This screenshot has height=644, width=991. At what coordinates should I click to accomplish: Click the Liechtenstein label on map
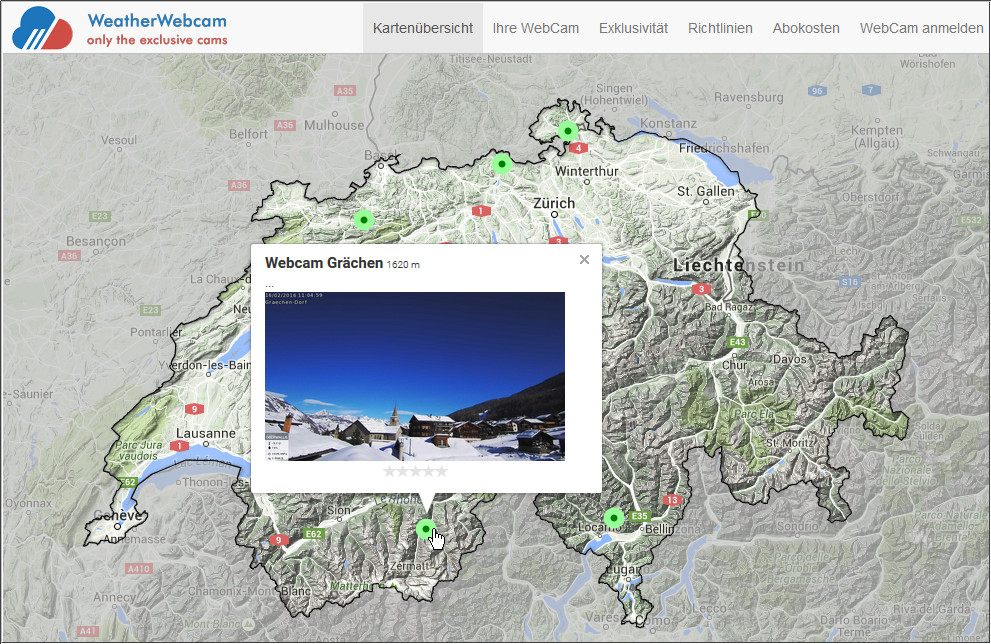tap(738, 265)
